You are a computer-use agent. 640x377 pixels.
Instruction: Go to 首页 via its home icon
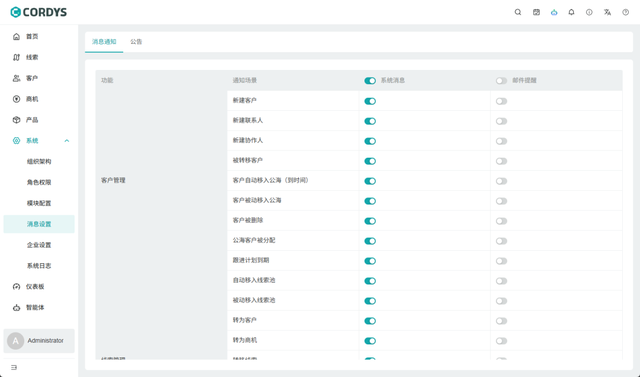[16, 37]
